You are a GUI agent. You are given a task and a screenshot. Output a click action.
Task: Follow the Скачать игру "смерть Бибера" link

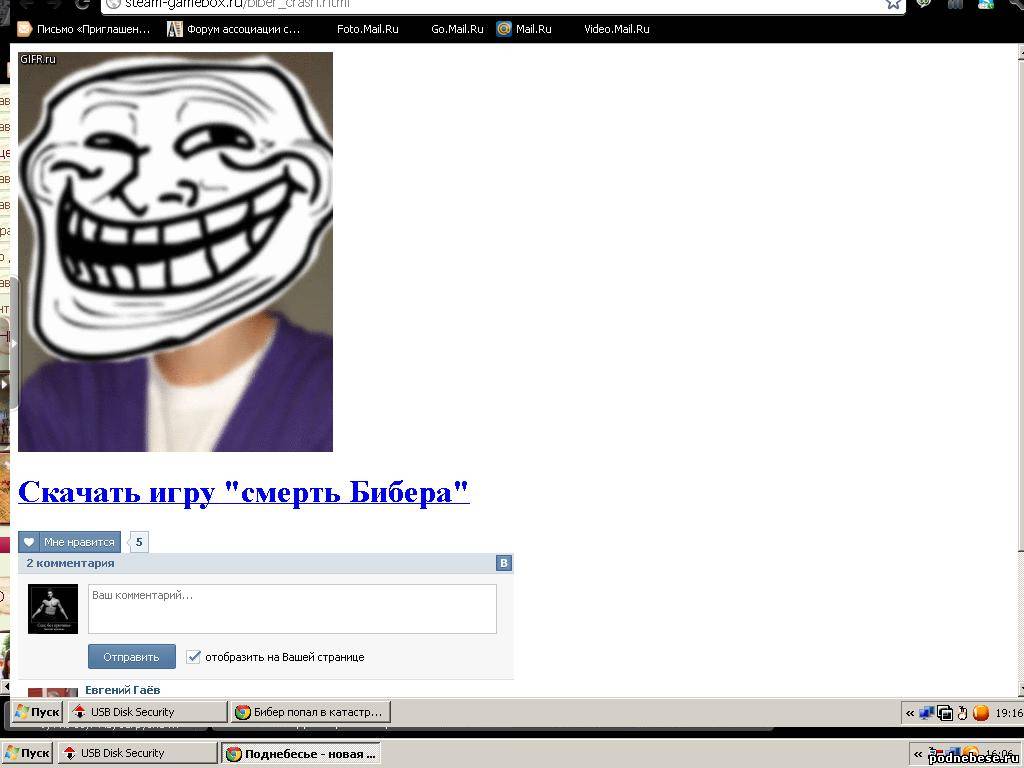coord(244,491)
